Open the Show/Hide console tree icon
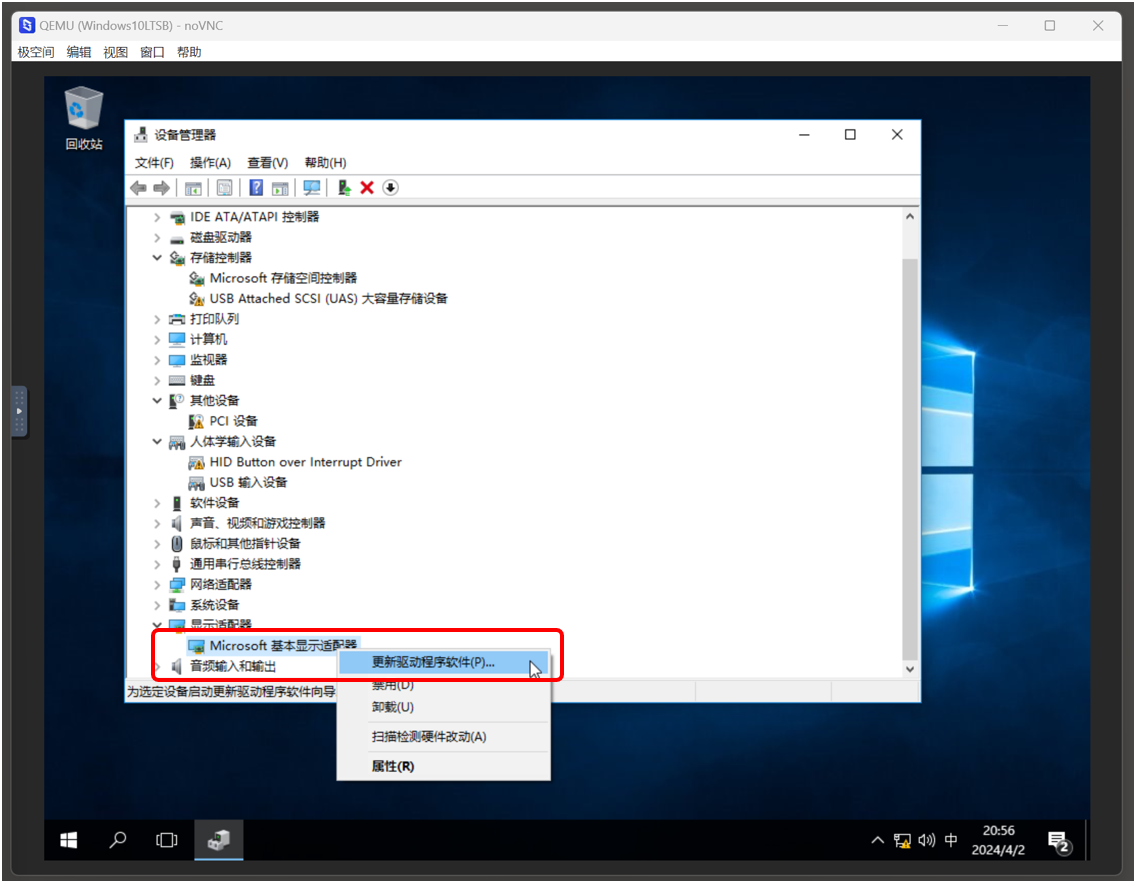Screen dimensions: 1134x881 click(x=193, y=187)
